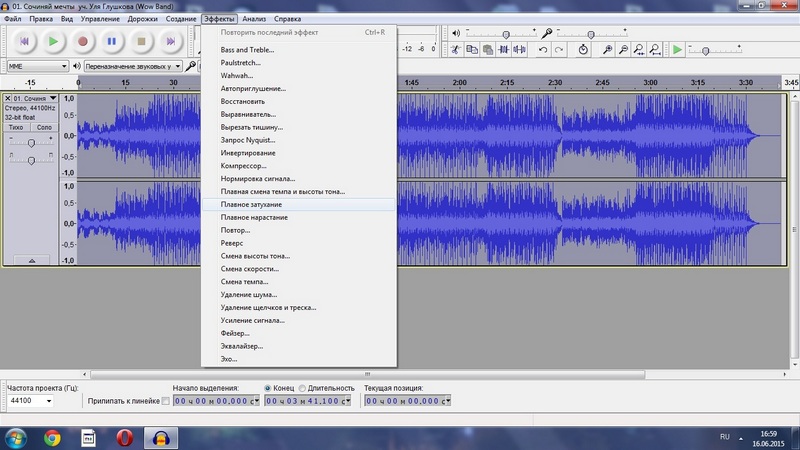Adjust the track pan slider
800x450 pixels.
pos(31,161)
